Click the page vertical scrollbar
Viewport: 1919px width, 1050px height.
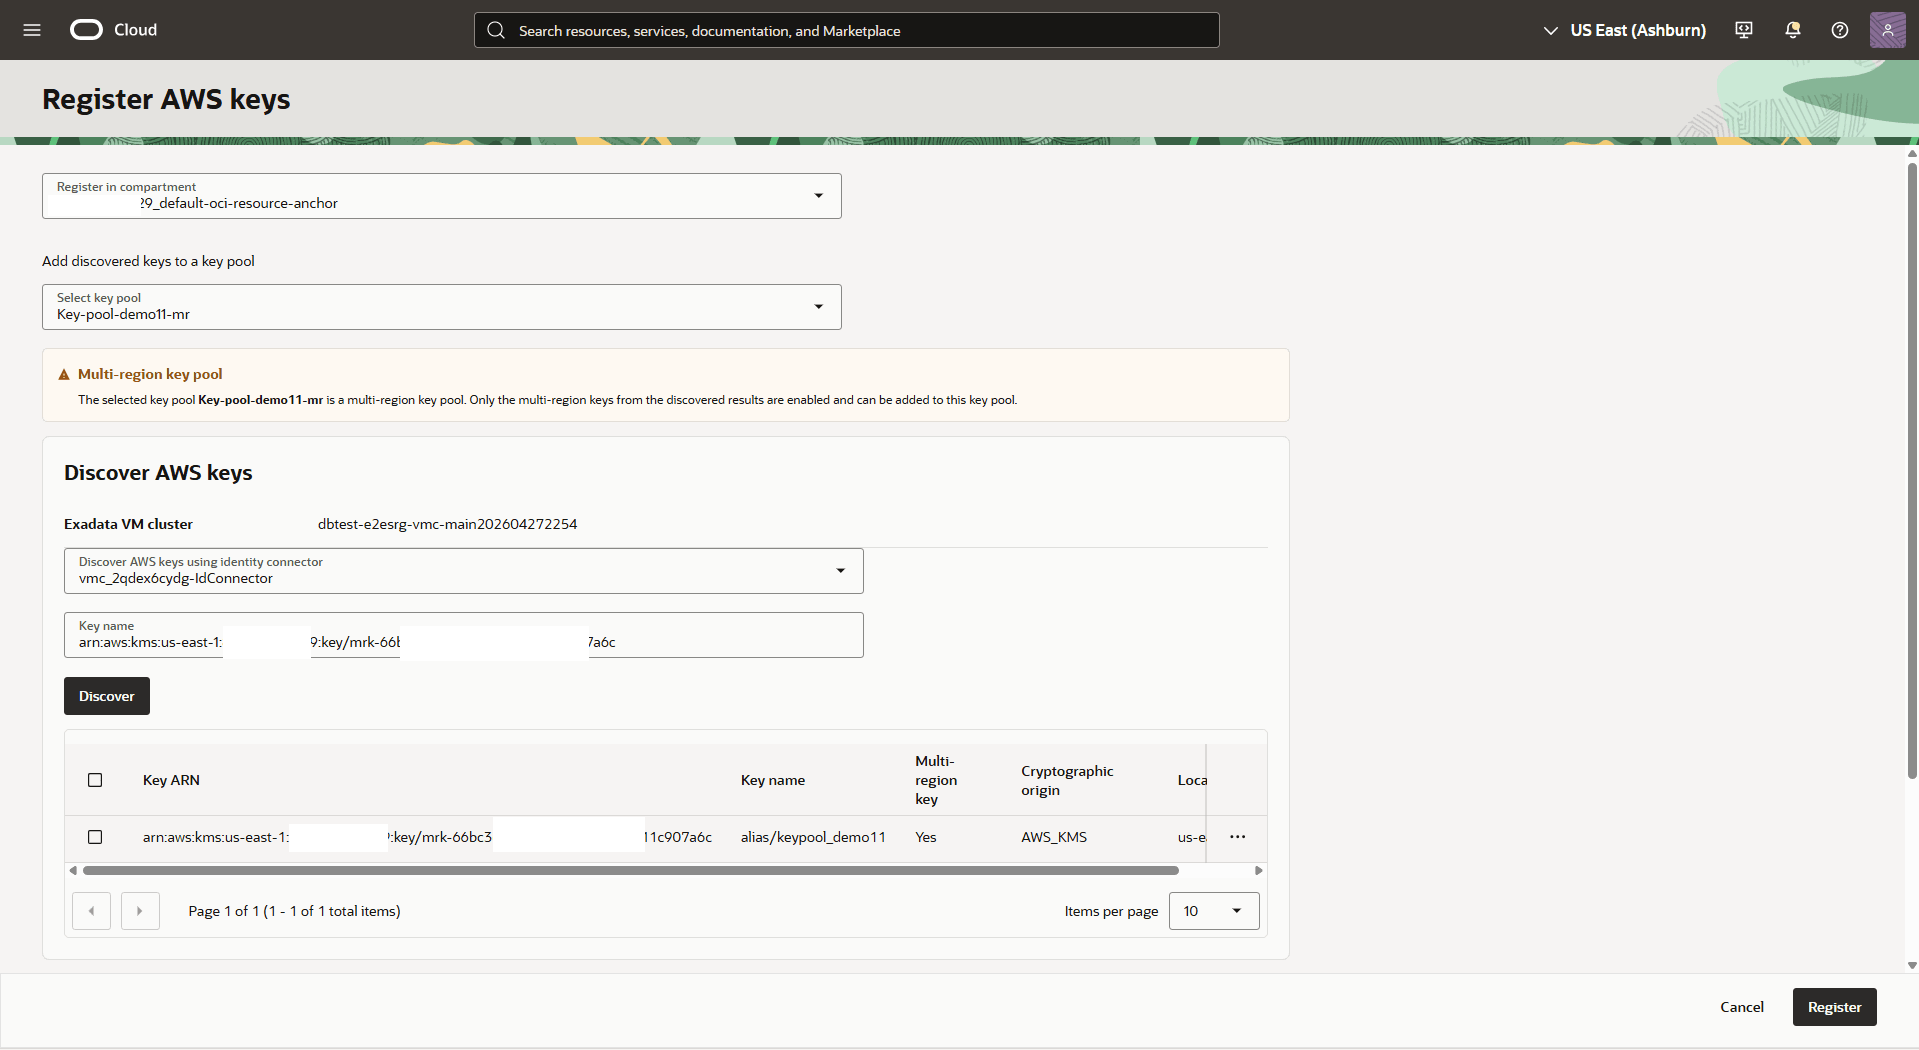coord(1912,470)
